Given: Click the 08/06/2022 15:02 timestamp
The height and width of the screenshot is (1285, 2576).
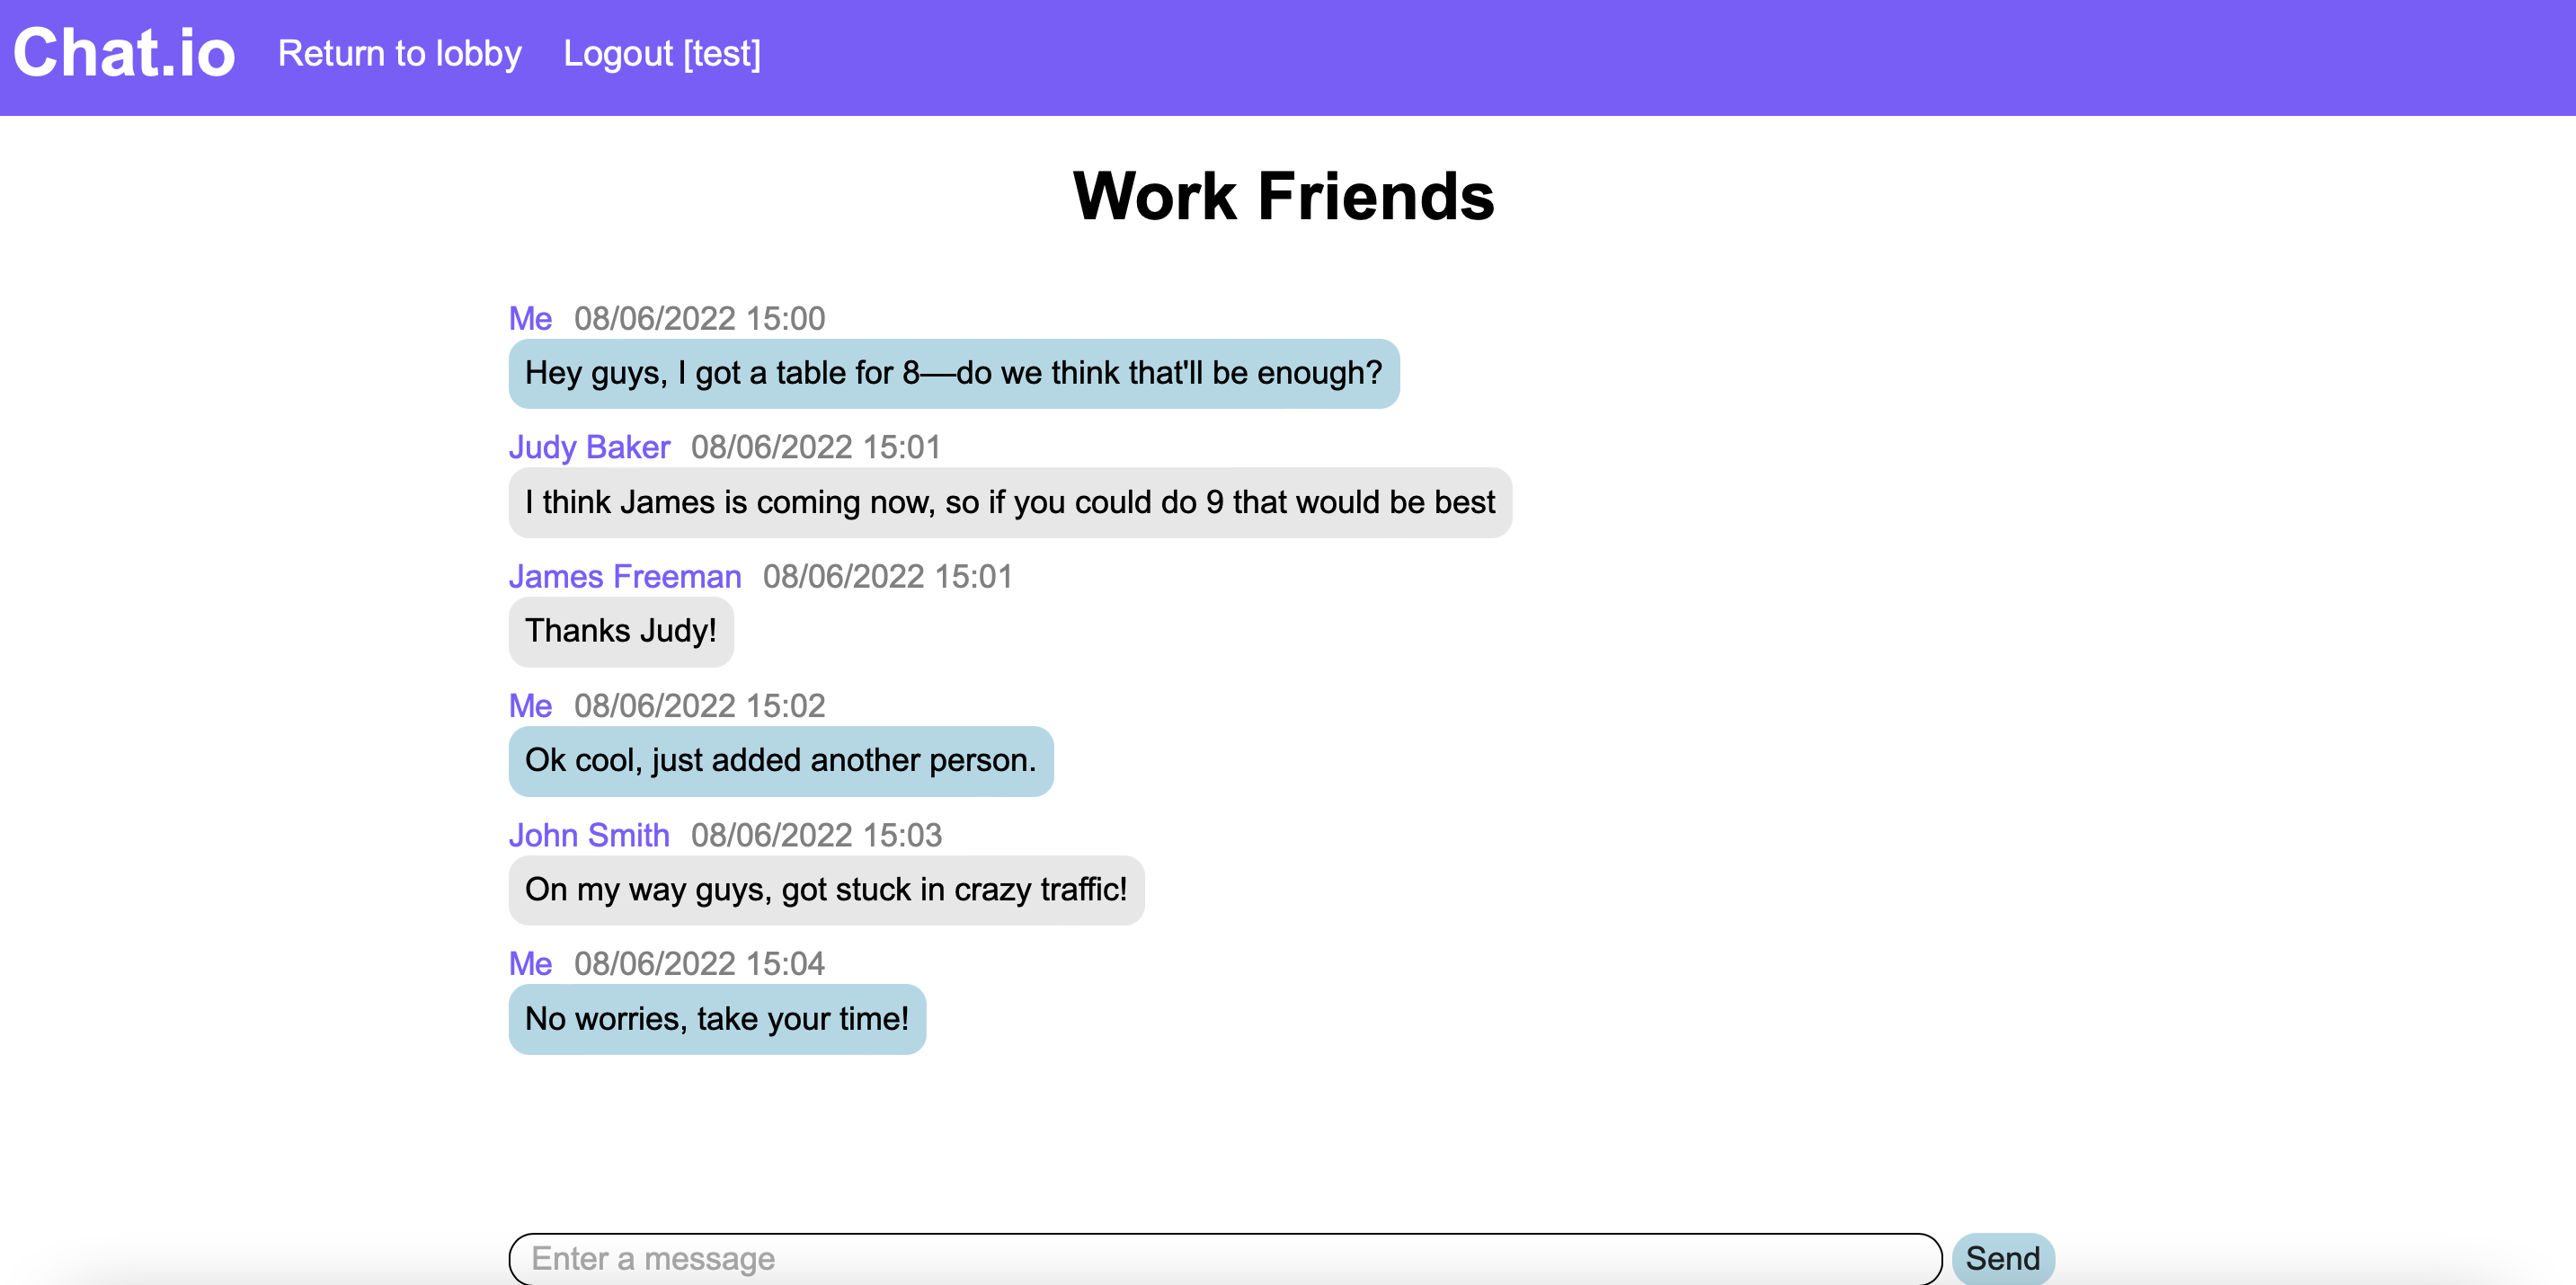Looking at the screenshot, I should tap(699, 705).
